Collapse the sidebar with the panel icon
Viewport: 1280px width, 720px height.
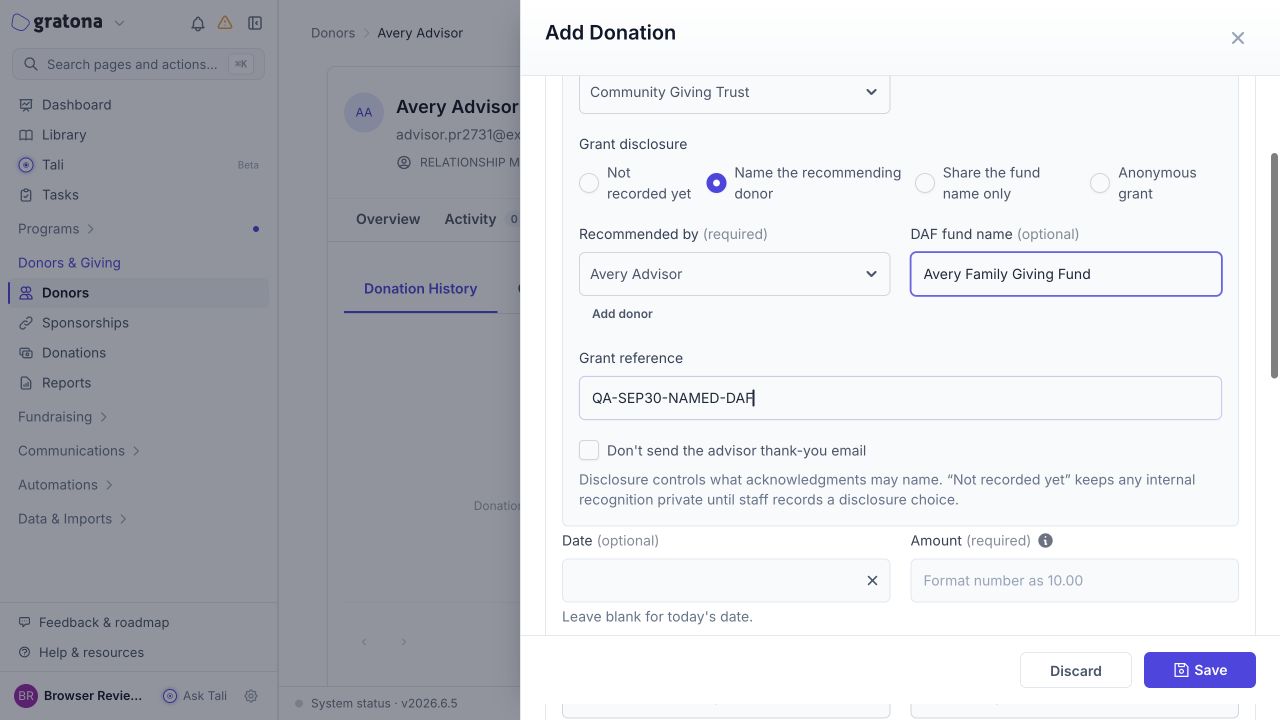(255, 23)
